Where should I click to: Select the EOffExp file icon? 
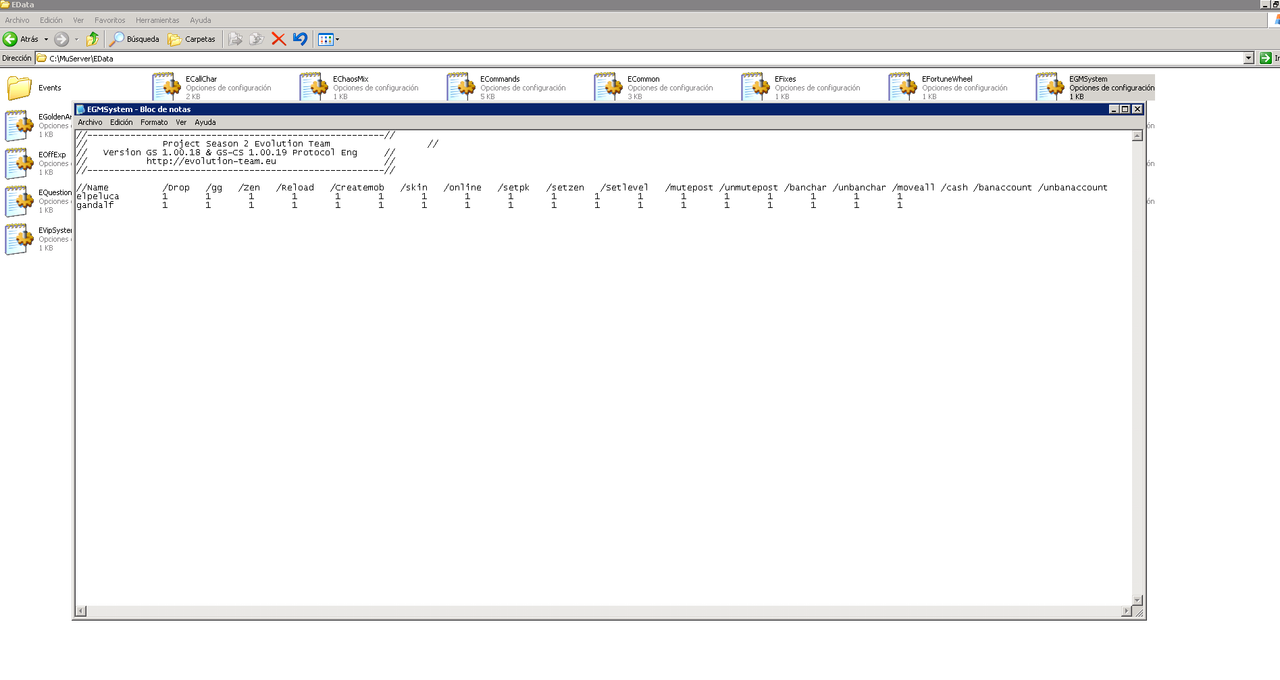point(19,163)
